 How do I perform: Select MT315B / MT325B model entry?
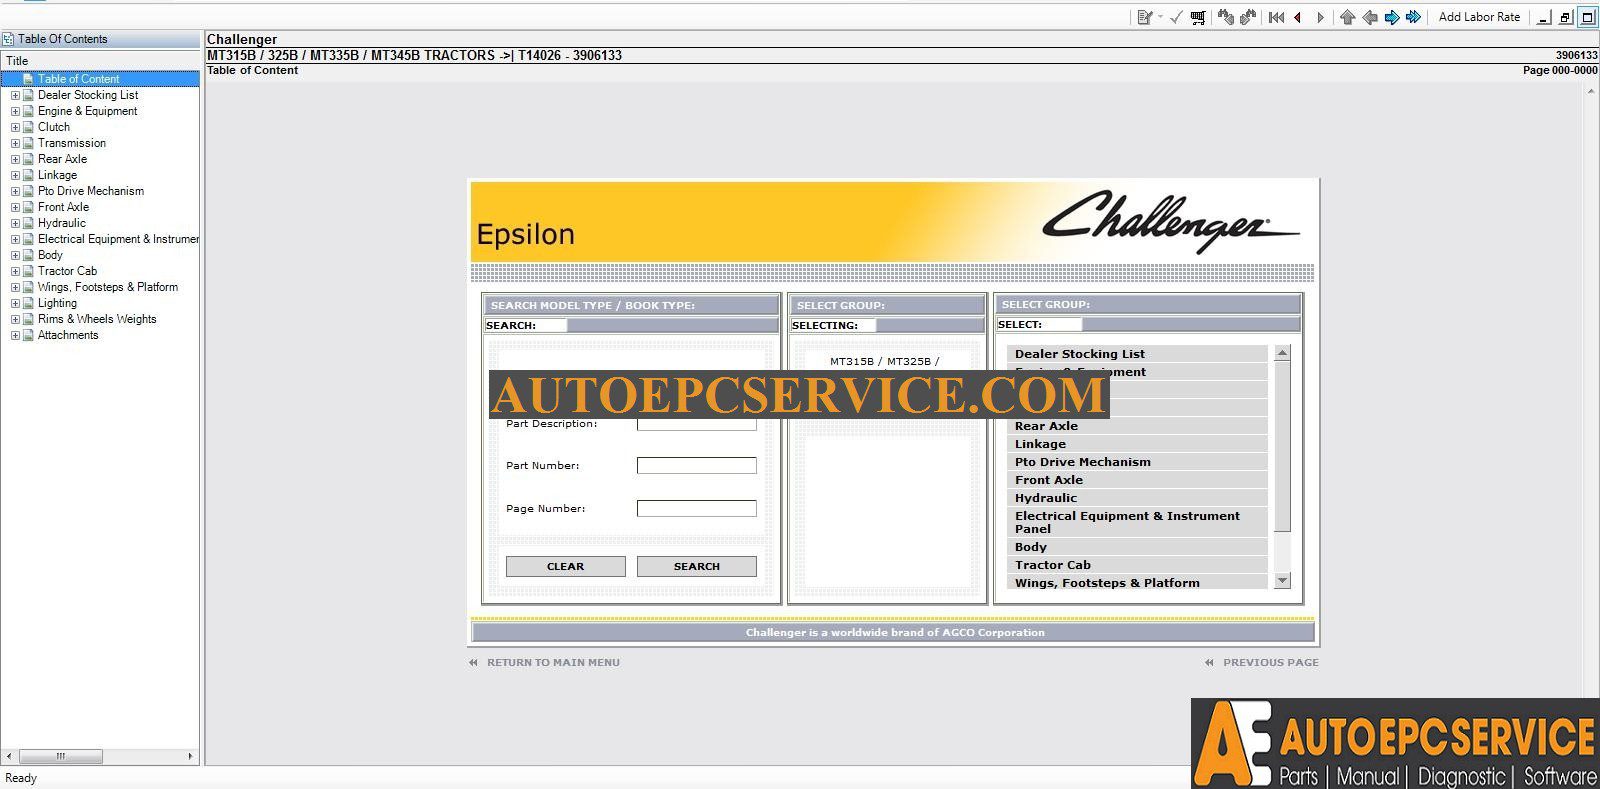[884, 362]
